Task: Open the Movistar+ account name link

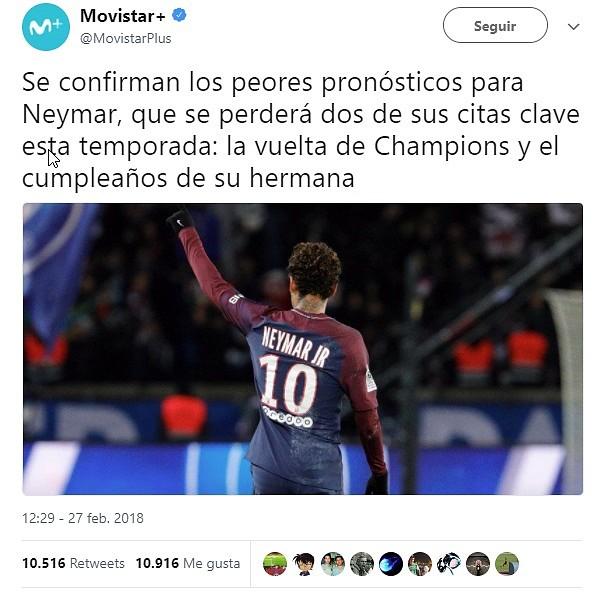Action: [x=123, y=16]
